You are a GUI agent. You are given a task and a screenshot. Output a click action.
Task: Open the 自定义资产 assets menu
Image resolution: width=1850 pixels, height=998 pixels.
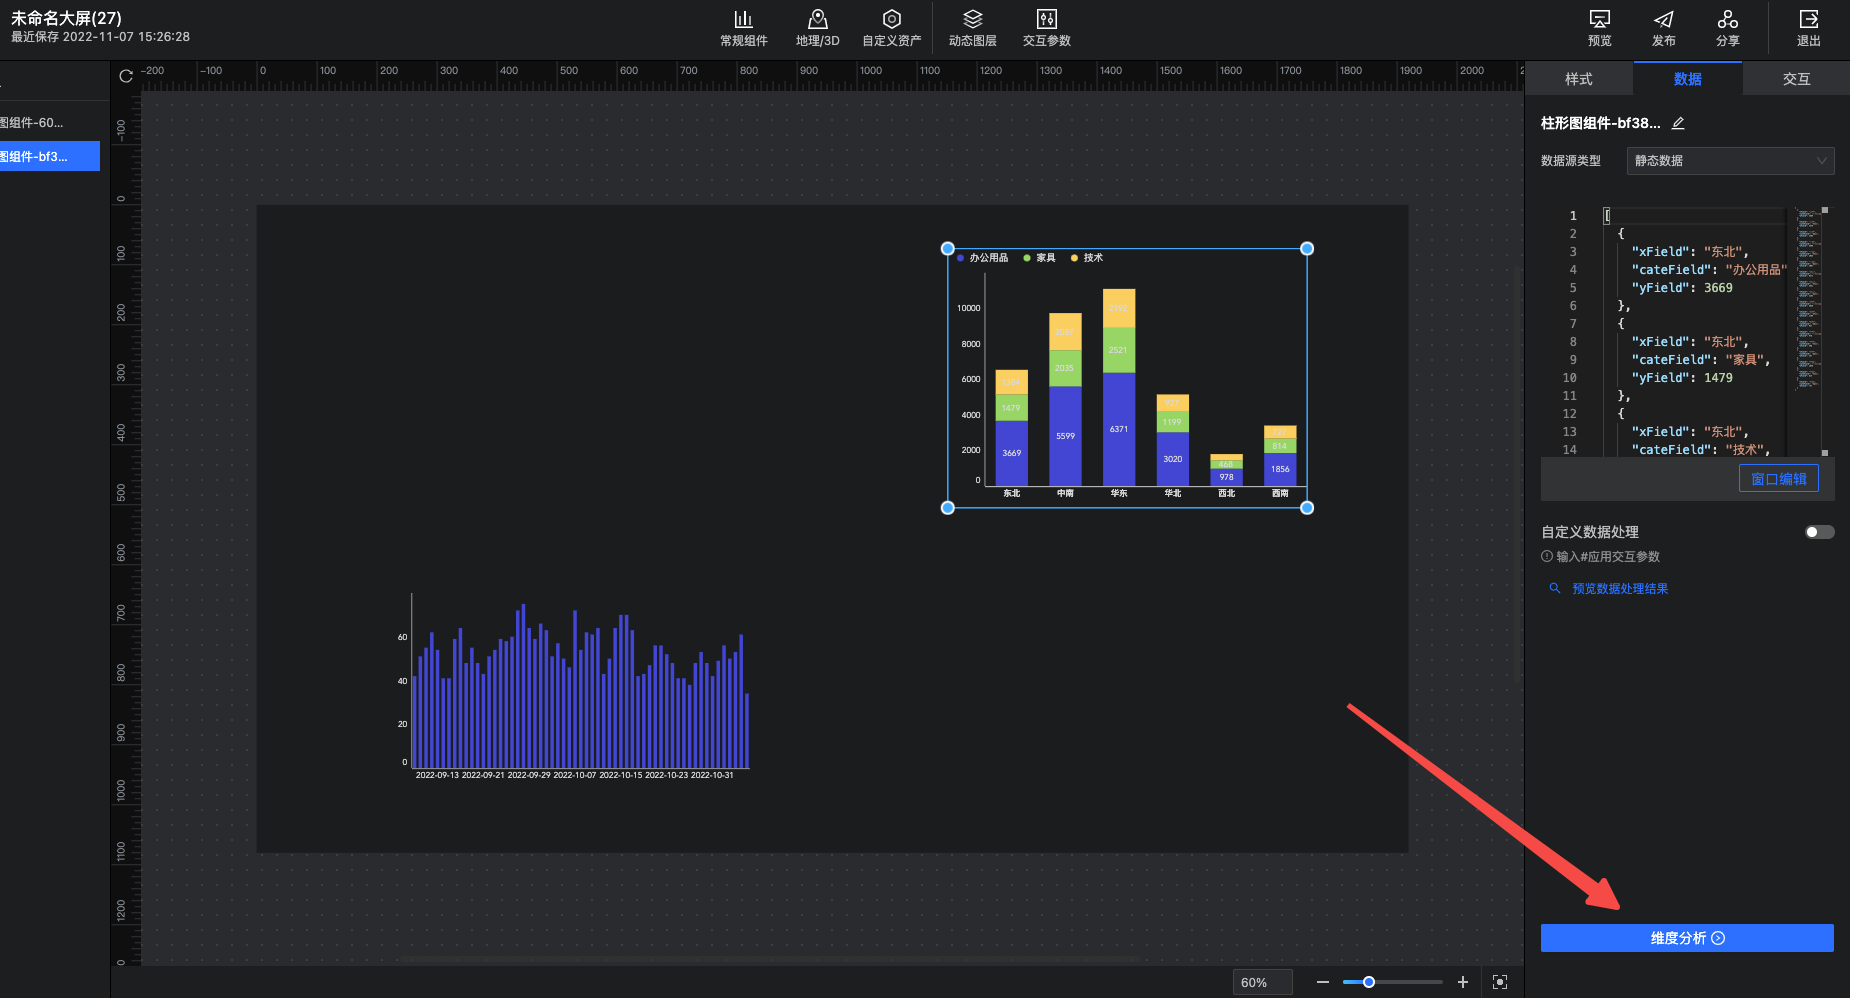pyautogui.click(x=891, y=28)
